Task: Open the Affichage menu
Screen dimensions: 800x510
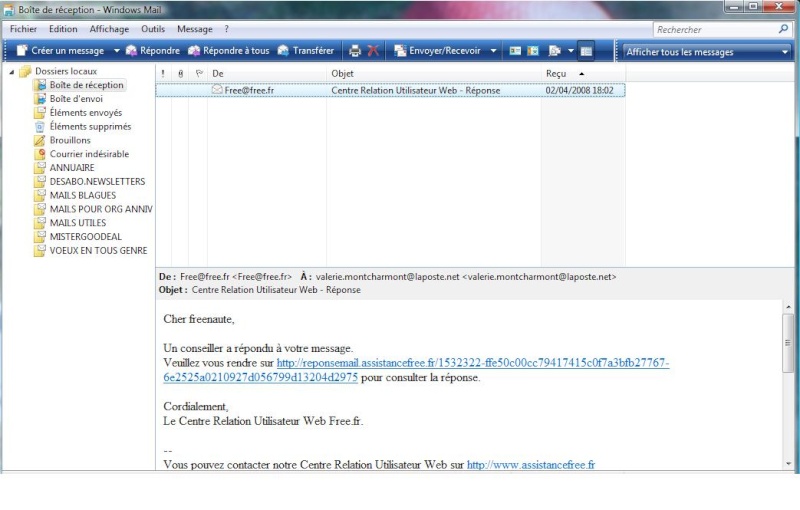Action: point(109,29)
